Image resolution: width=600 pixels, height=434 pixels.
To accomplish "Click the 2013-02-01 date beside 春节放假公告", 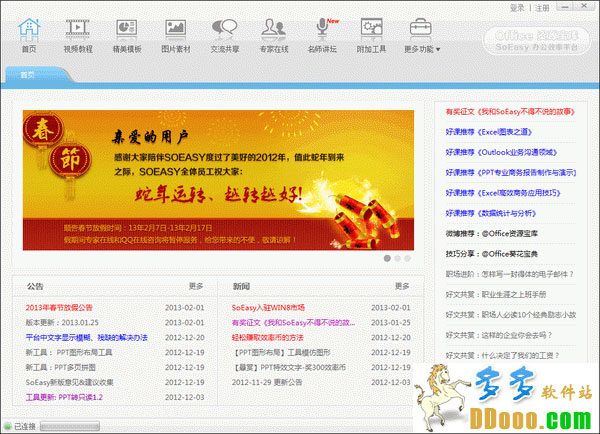I will pyautogui.click(x=184, y=307).
